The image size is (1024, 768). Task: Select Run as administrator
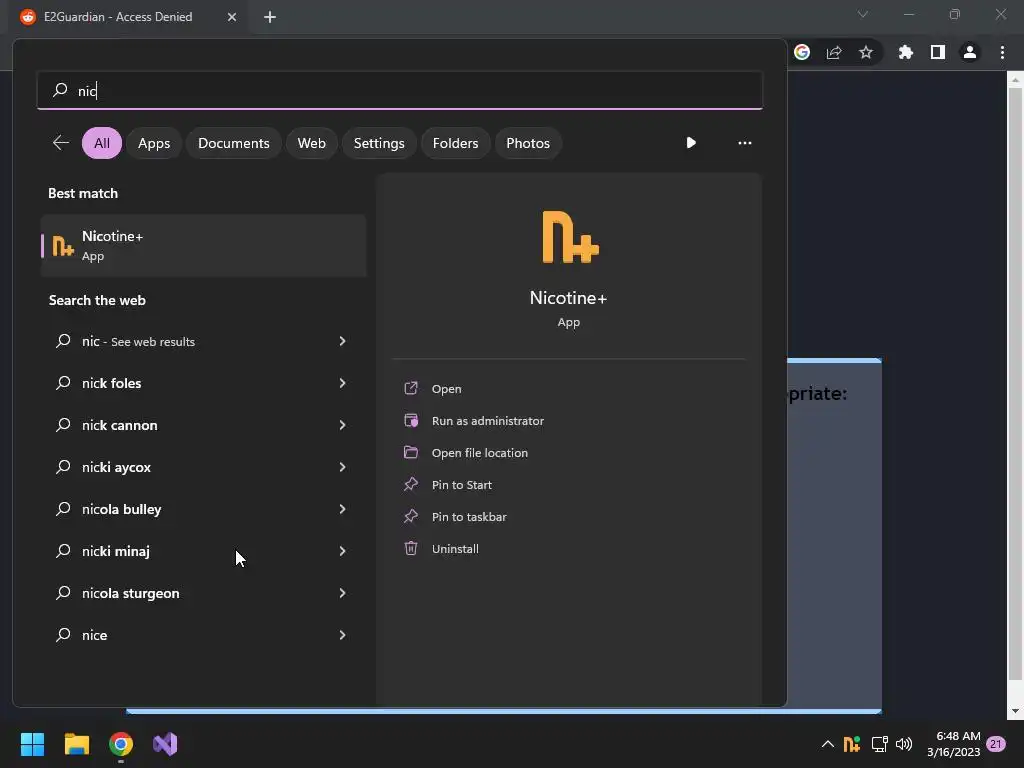point(487,421)
